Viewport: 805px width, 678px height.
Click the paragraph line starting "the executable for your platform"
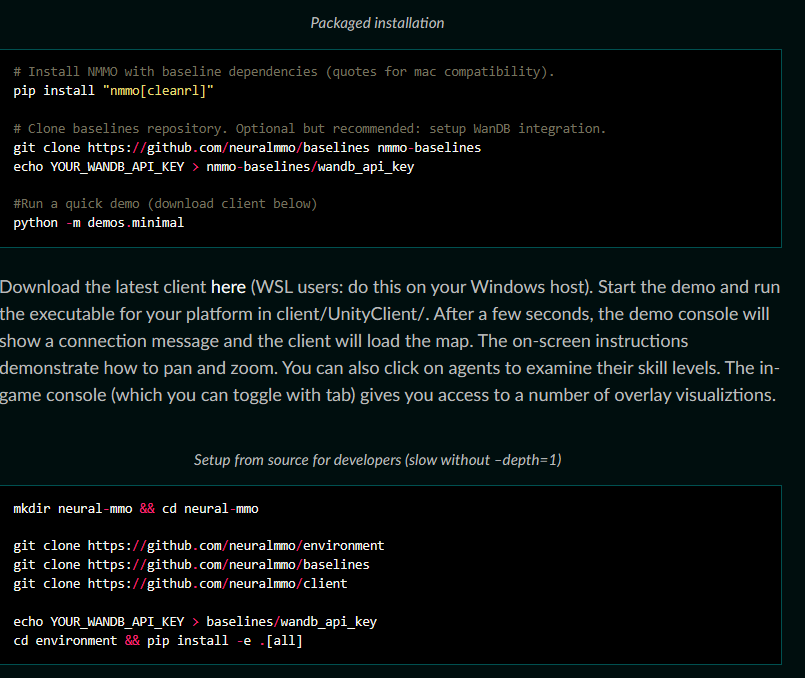point(385,314)
